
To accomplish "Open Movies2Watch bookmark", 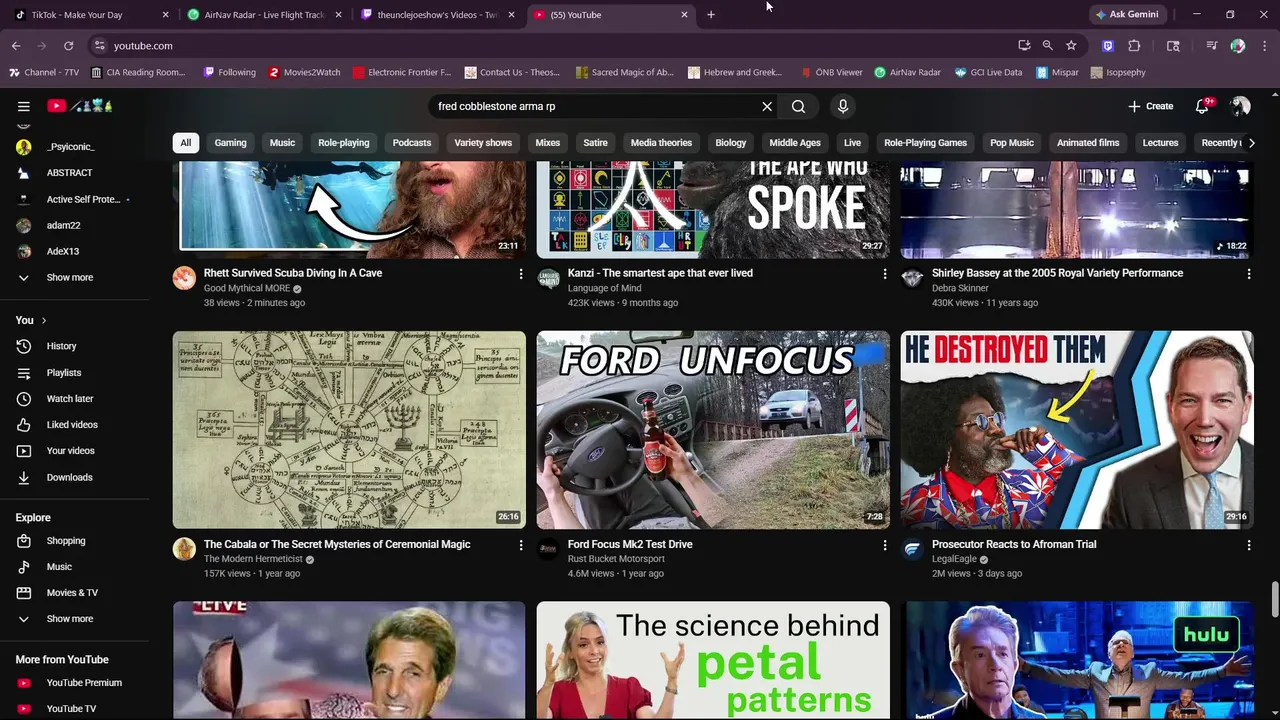I will pyautogui.click(x=305, y=72).
